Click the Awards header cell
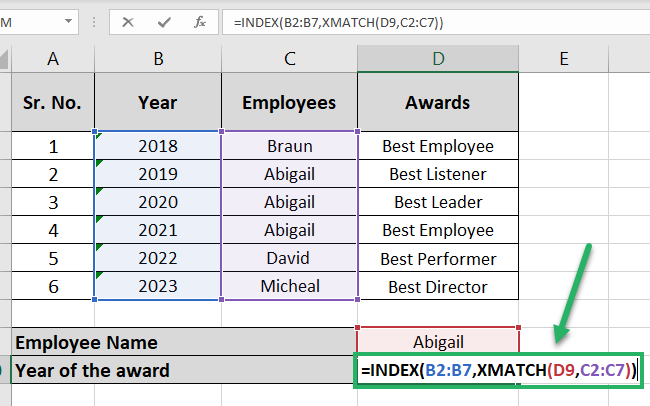Viewport: 650px width, 406px height. (438, 102)
